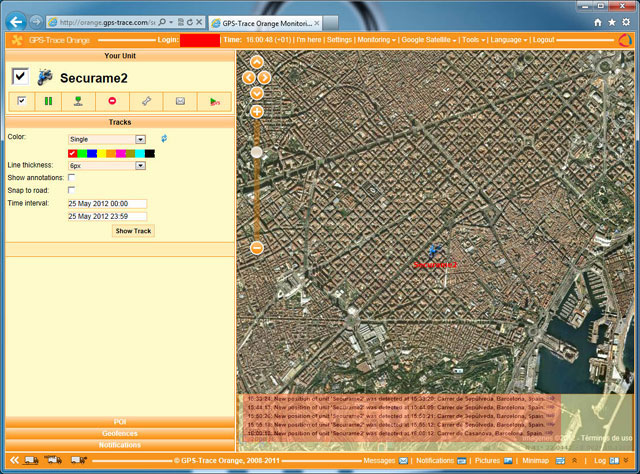The height and width of the screenshot is (474, 640).
Task: Pan the map left with arrow button
Action: pos(249,78)
